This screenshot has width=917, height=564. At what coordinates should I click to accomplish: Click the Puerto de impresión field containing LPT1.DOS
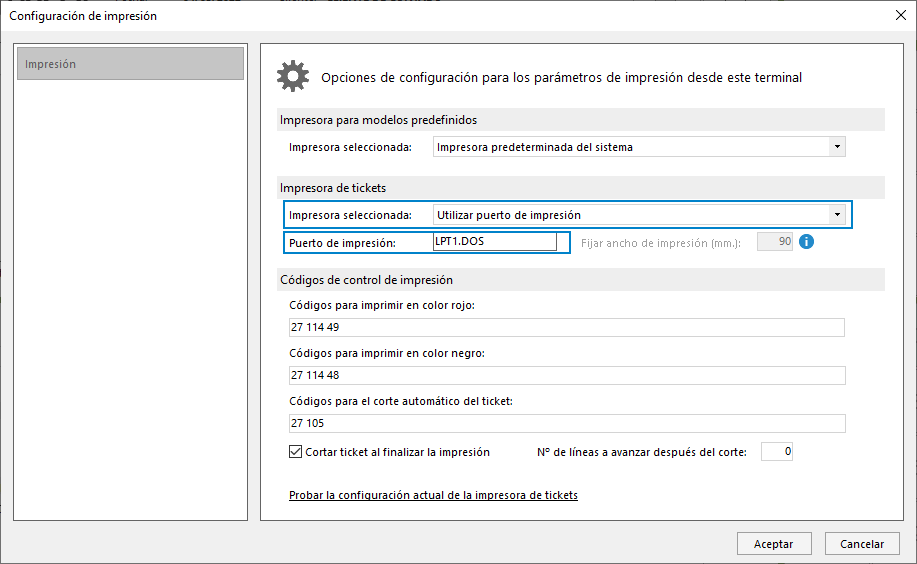[495, 242]
